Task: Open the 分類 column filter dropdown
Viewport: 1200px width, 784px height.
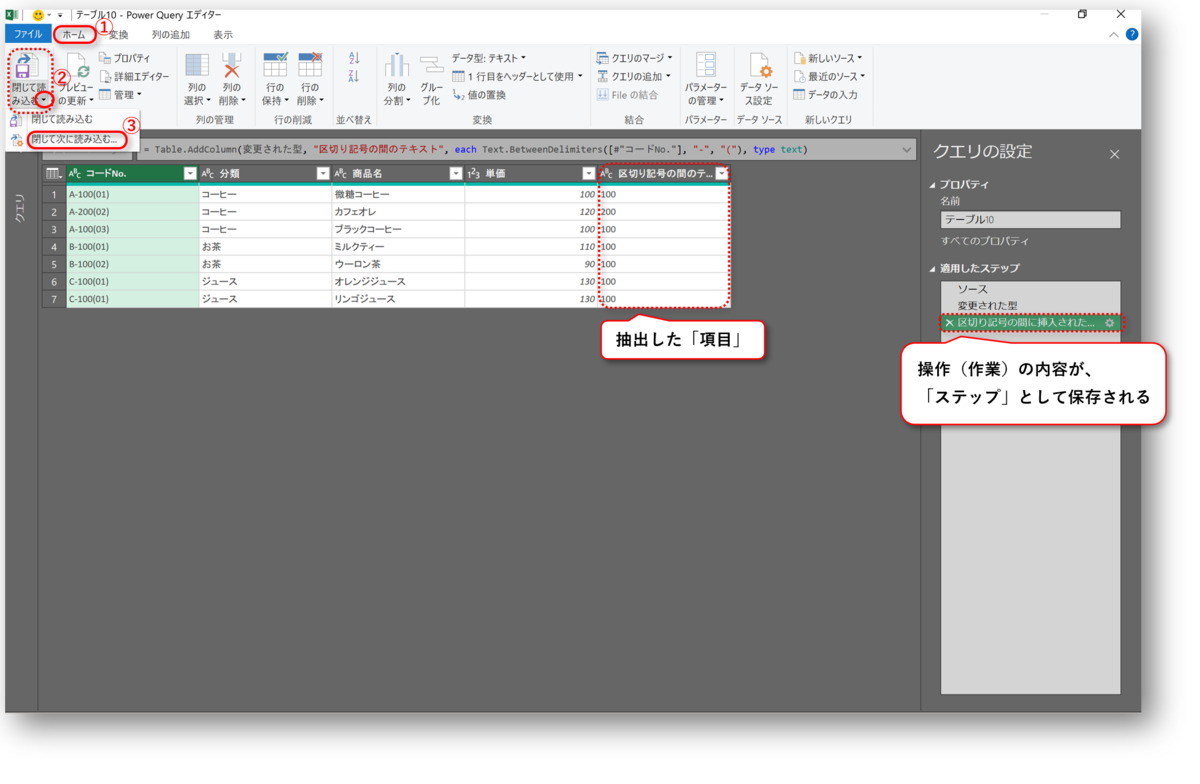Action: [x=323, y=173]
